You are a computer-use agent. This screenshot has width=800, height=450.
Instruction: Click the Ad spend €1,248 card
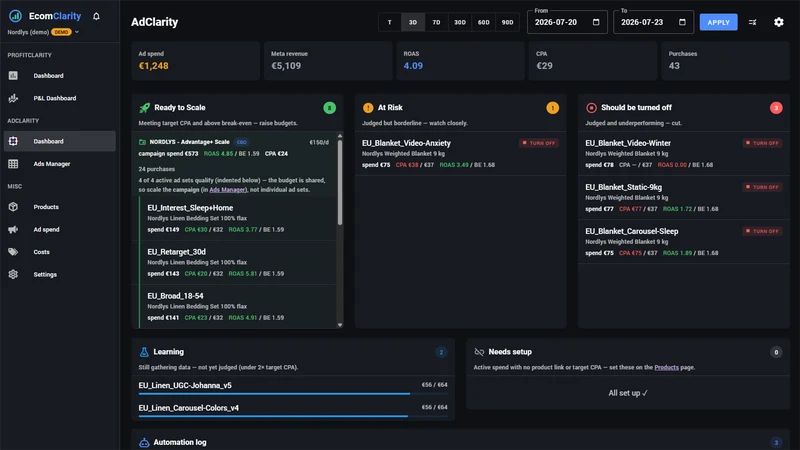click(x=195, y=61)
